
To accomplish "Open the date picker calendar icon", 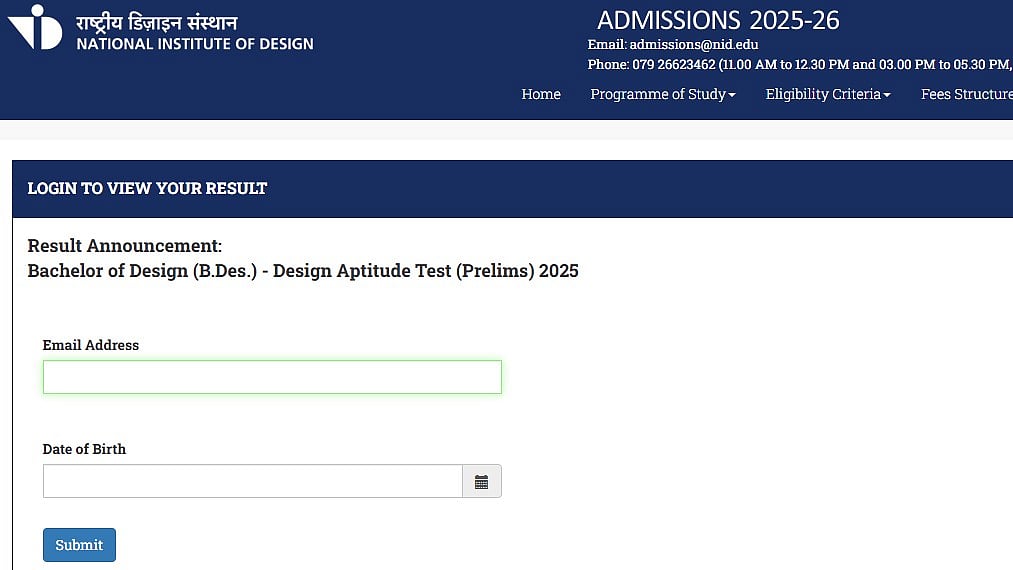I will 481,482.
